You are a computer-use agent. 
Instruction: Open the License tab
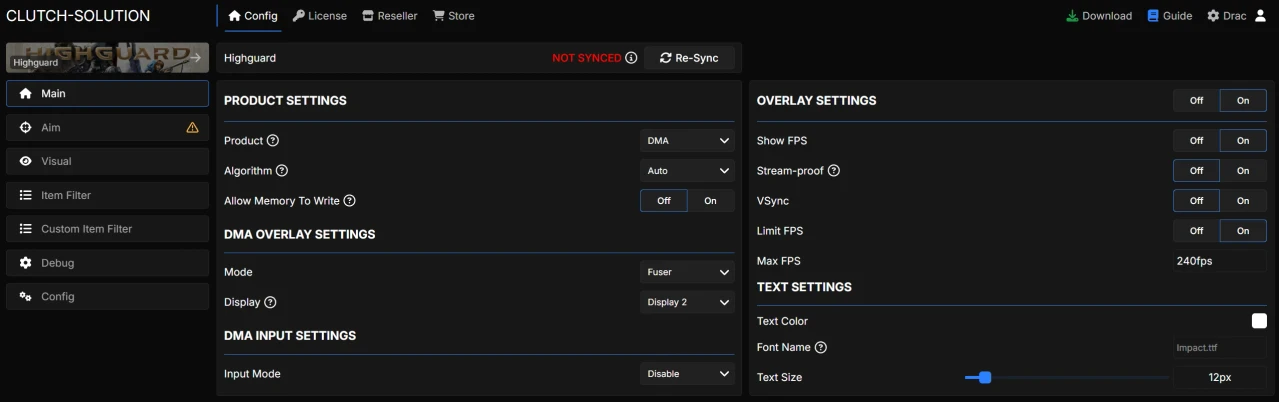tap(319, 16)
